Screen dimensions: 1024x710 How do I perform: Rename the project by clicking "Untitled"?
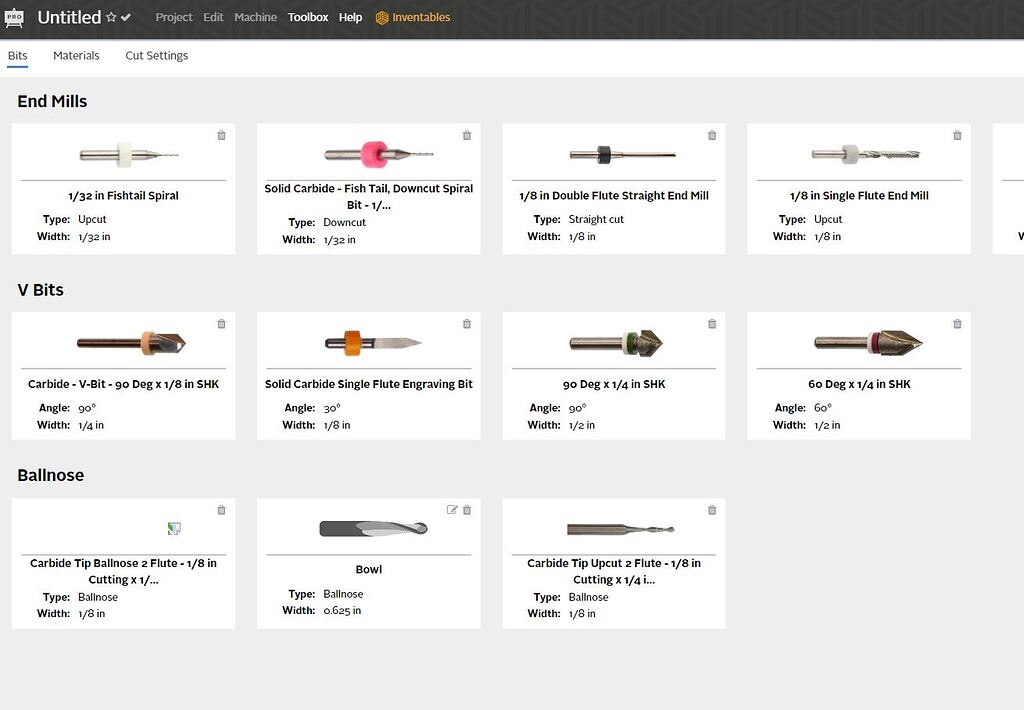[69, 17]
